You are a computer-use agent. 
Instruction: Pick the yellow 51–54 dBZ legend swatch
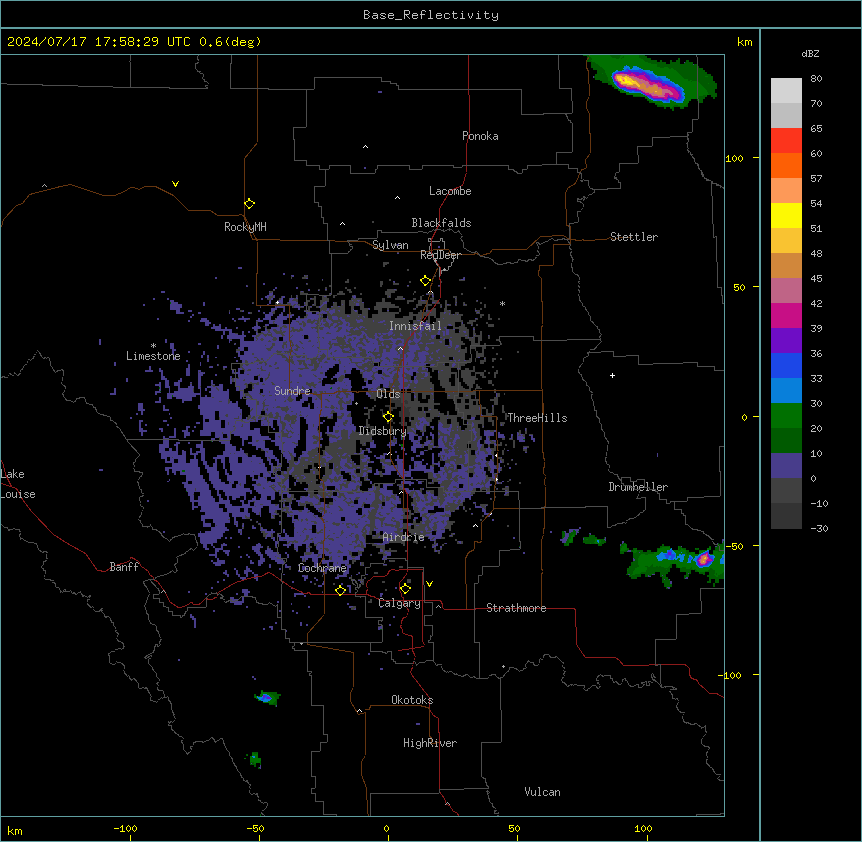pos(786,215)
